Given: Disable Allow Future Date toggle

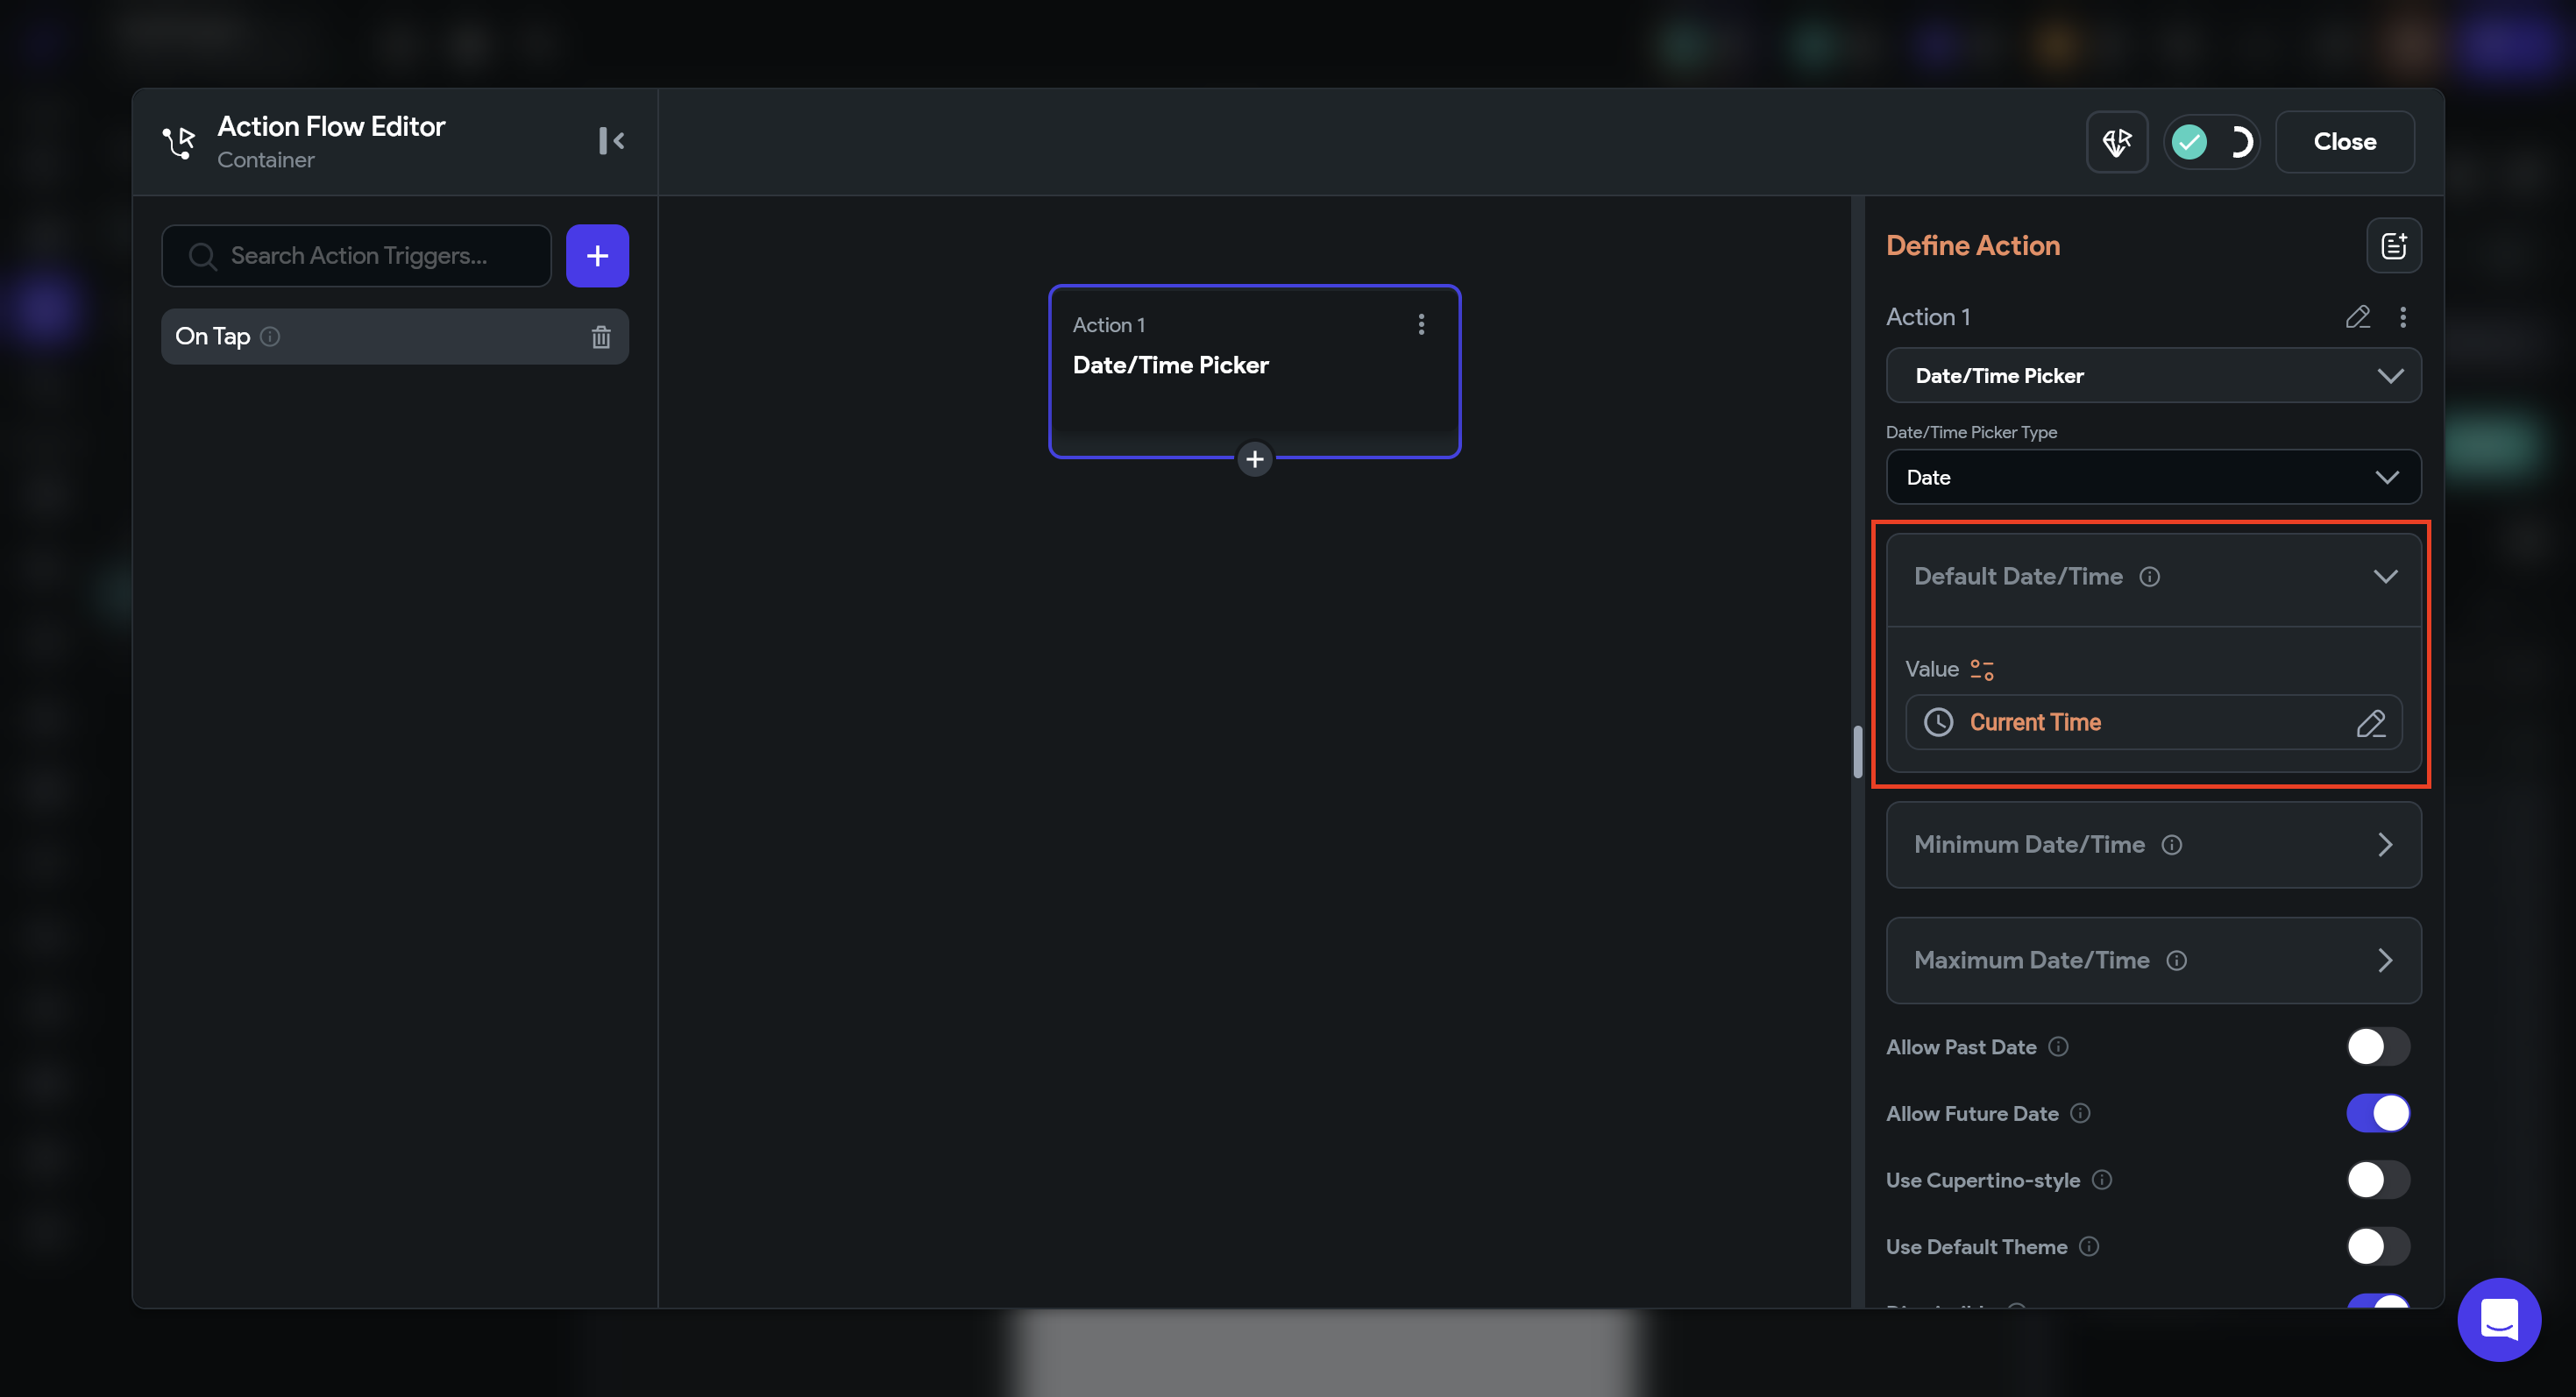Looking at the screenshot, I should (2377, 1113).
